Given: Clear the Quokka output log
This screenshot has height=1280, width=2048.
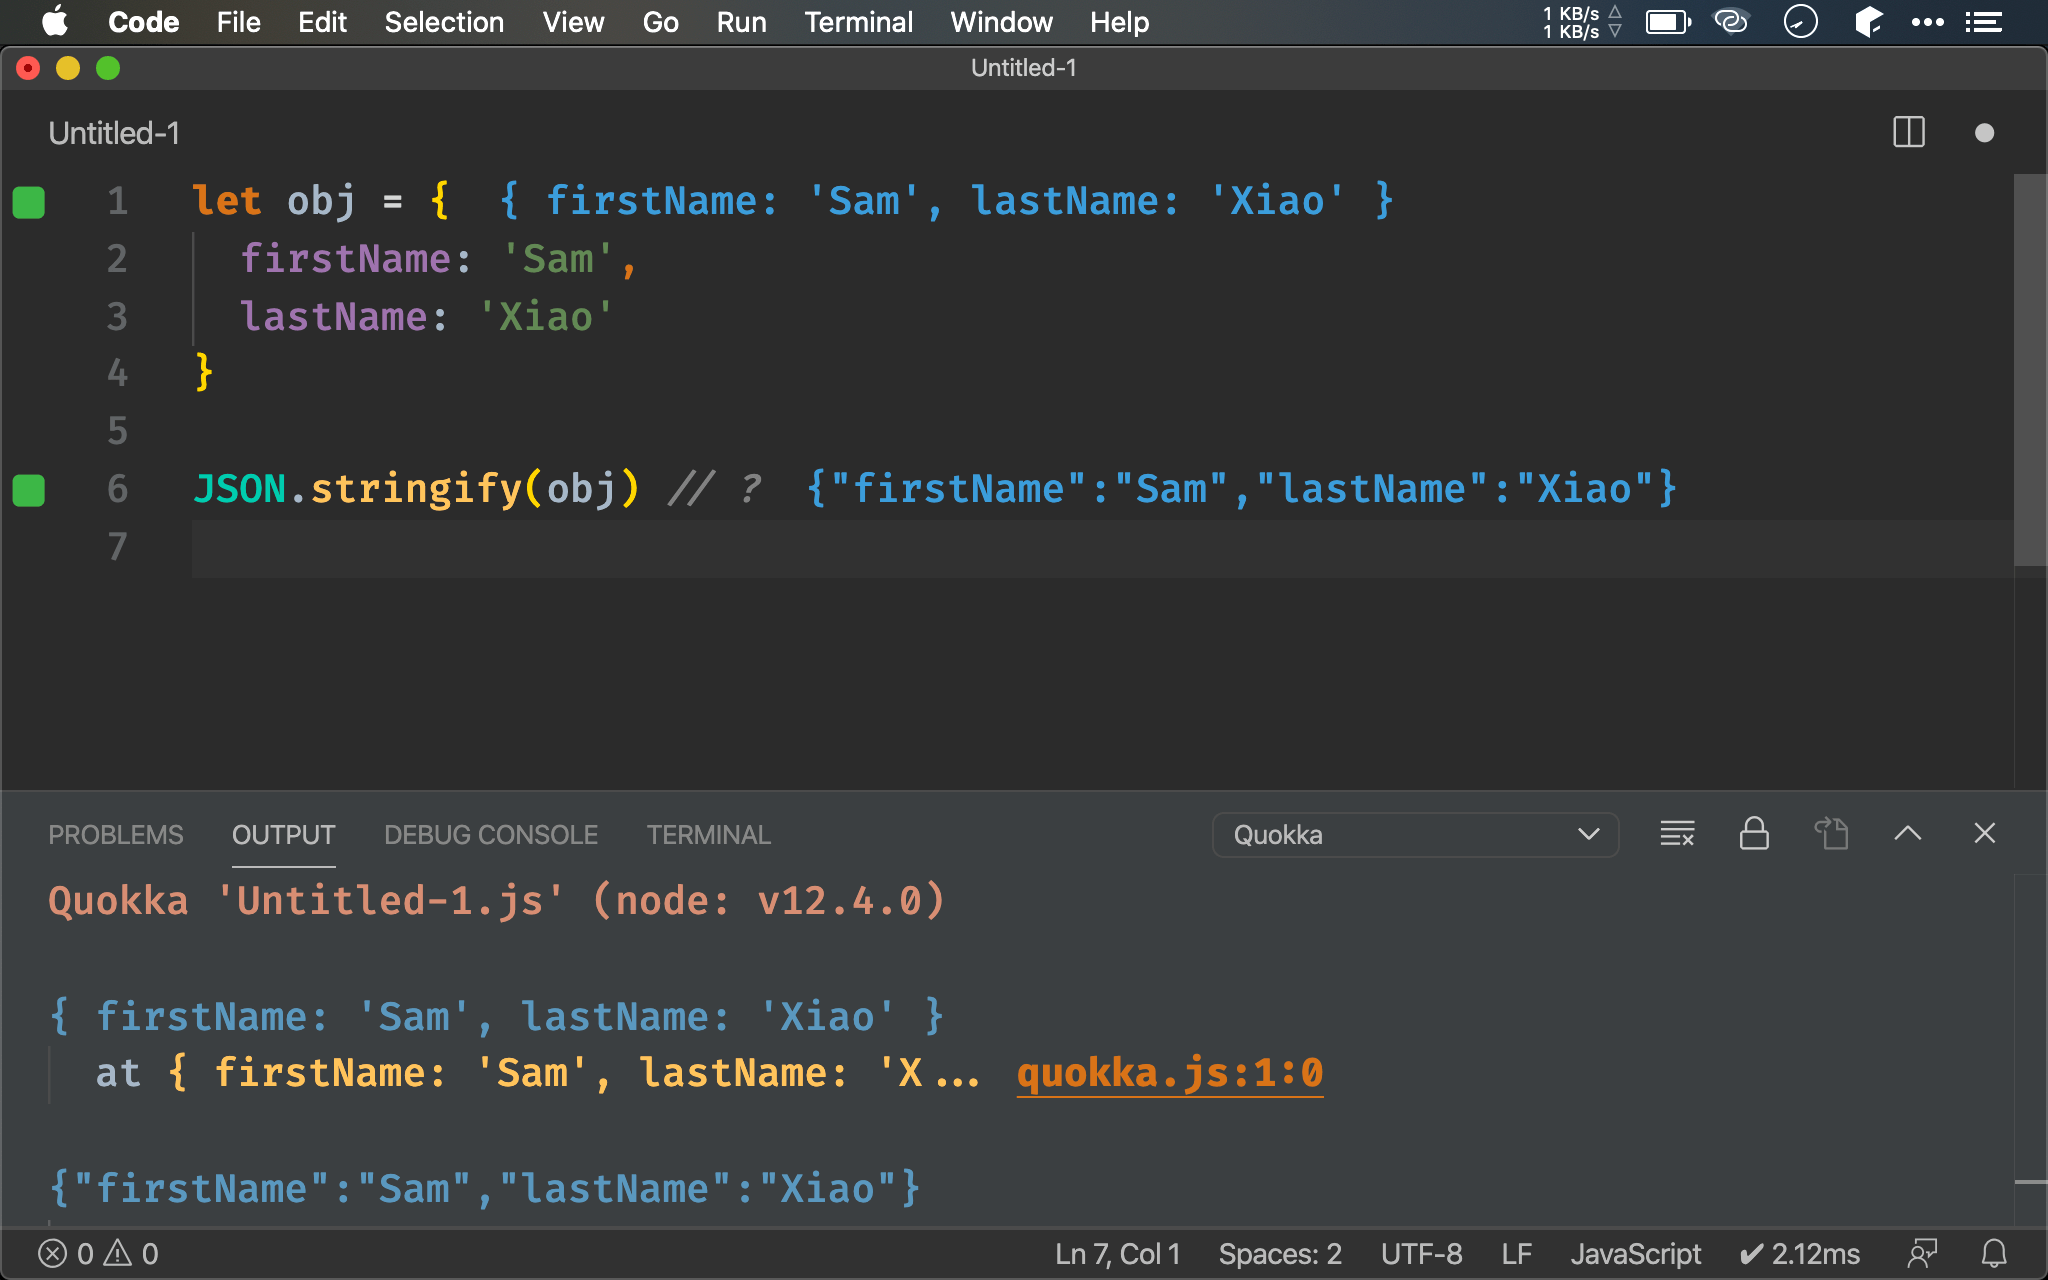Looking at the screenshot, I should 1677,834.
